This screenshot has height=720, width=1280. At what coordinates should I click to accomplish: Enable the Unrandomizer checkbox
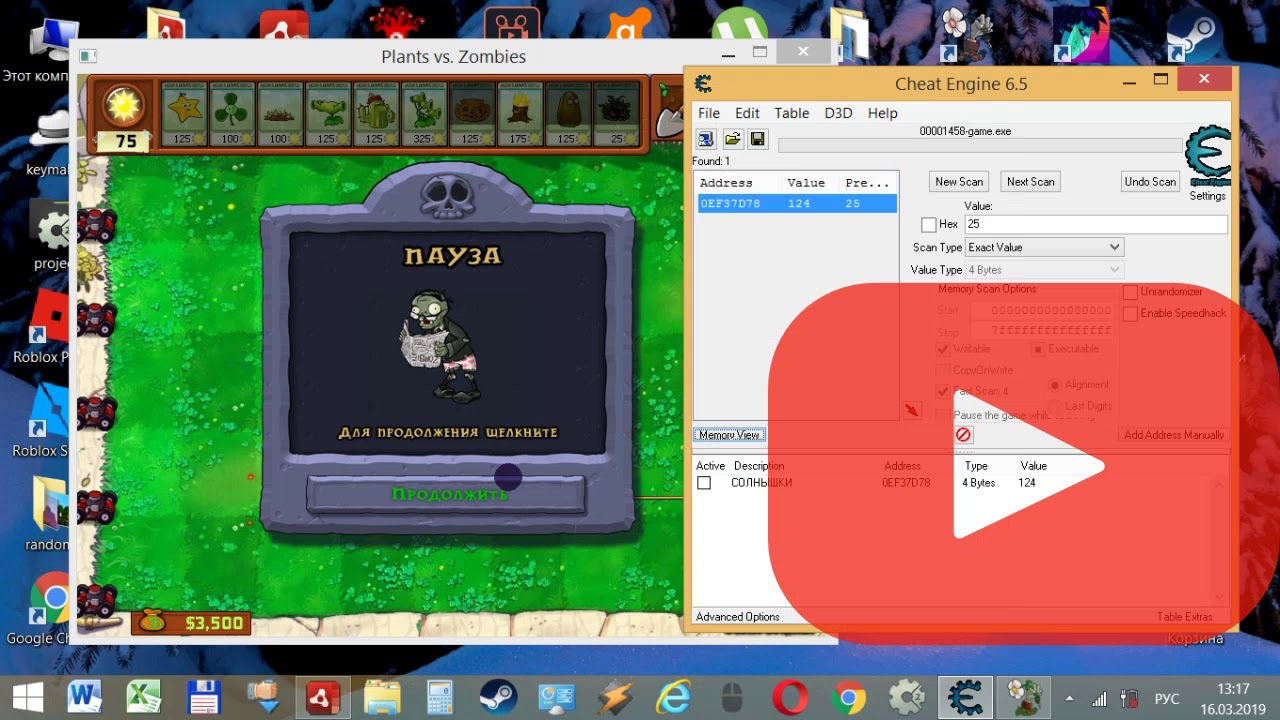[1131, 292]
